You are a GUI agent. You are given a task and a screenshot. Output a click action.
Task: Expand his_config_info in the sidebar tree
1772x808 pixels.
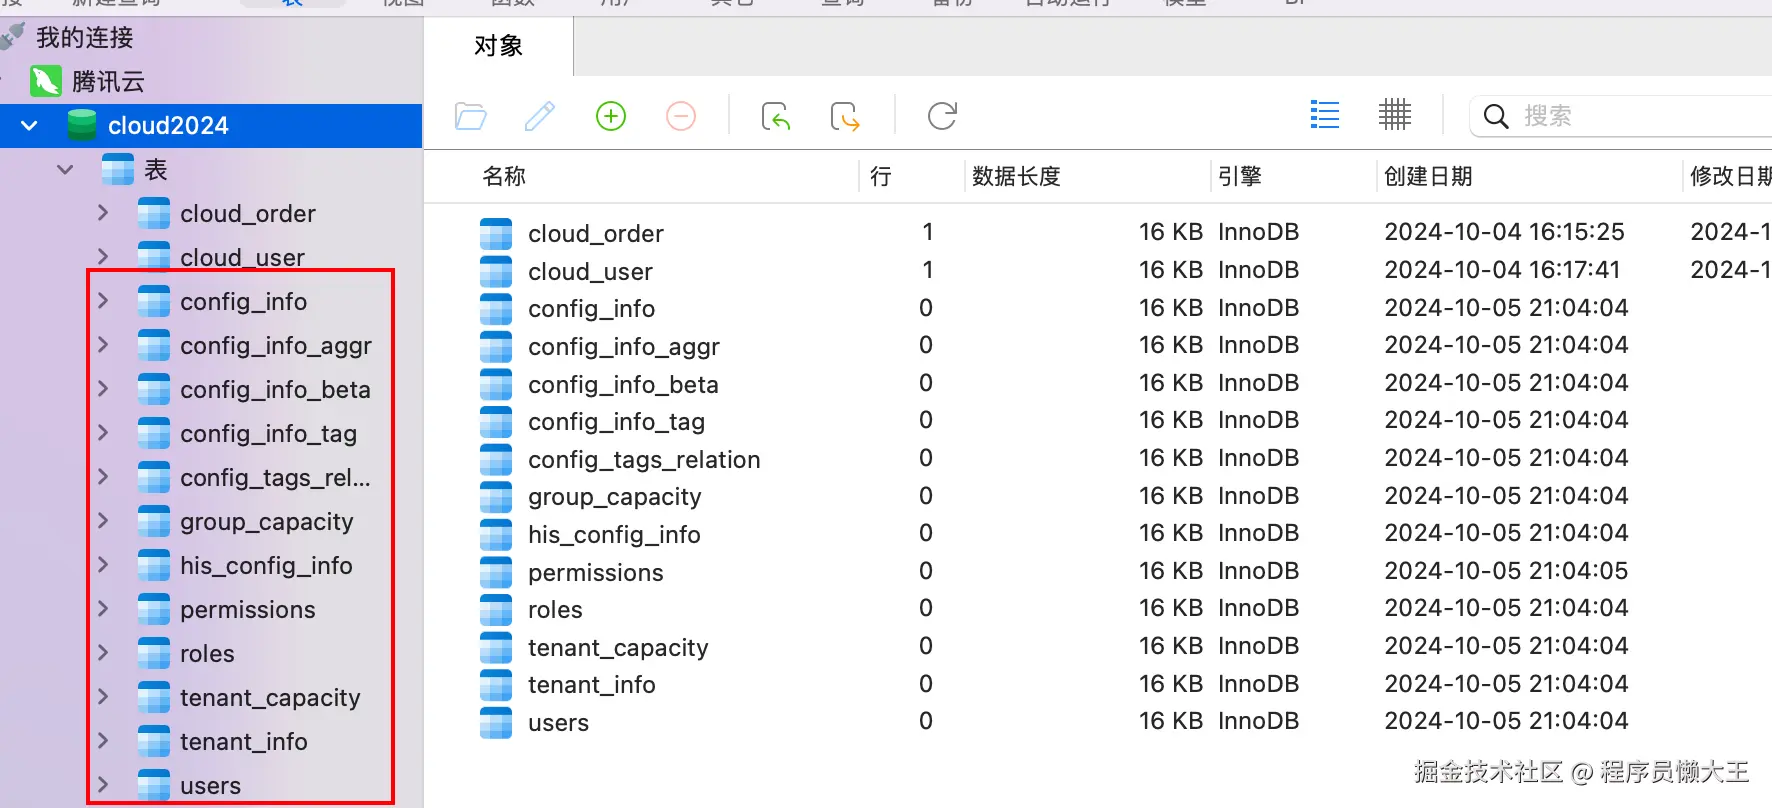click(103, 565)
